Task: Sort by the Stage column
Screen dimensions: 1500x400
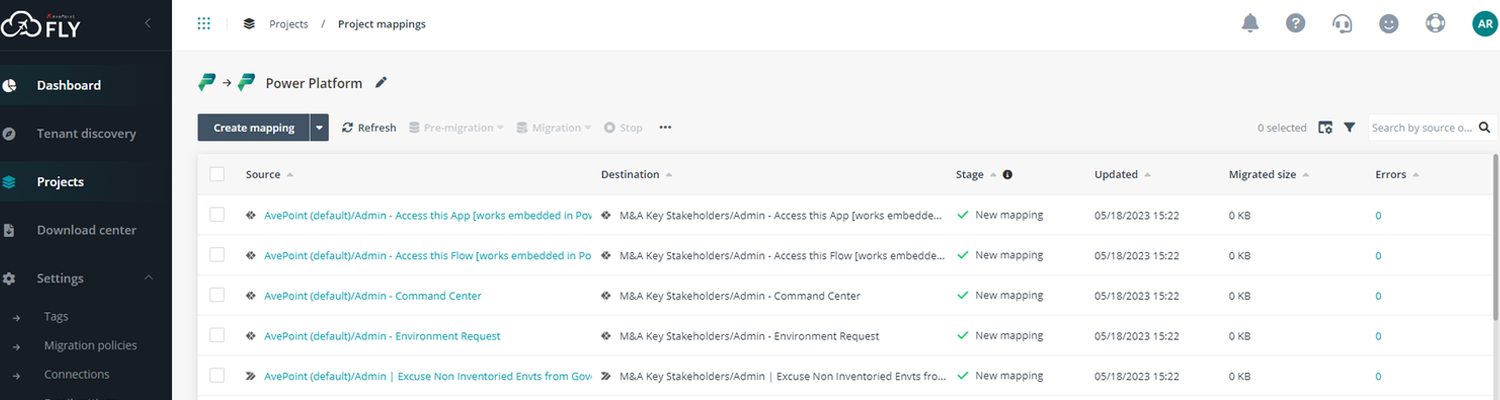Action: coord(976,174)
